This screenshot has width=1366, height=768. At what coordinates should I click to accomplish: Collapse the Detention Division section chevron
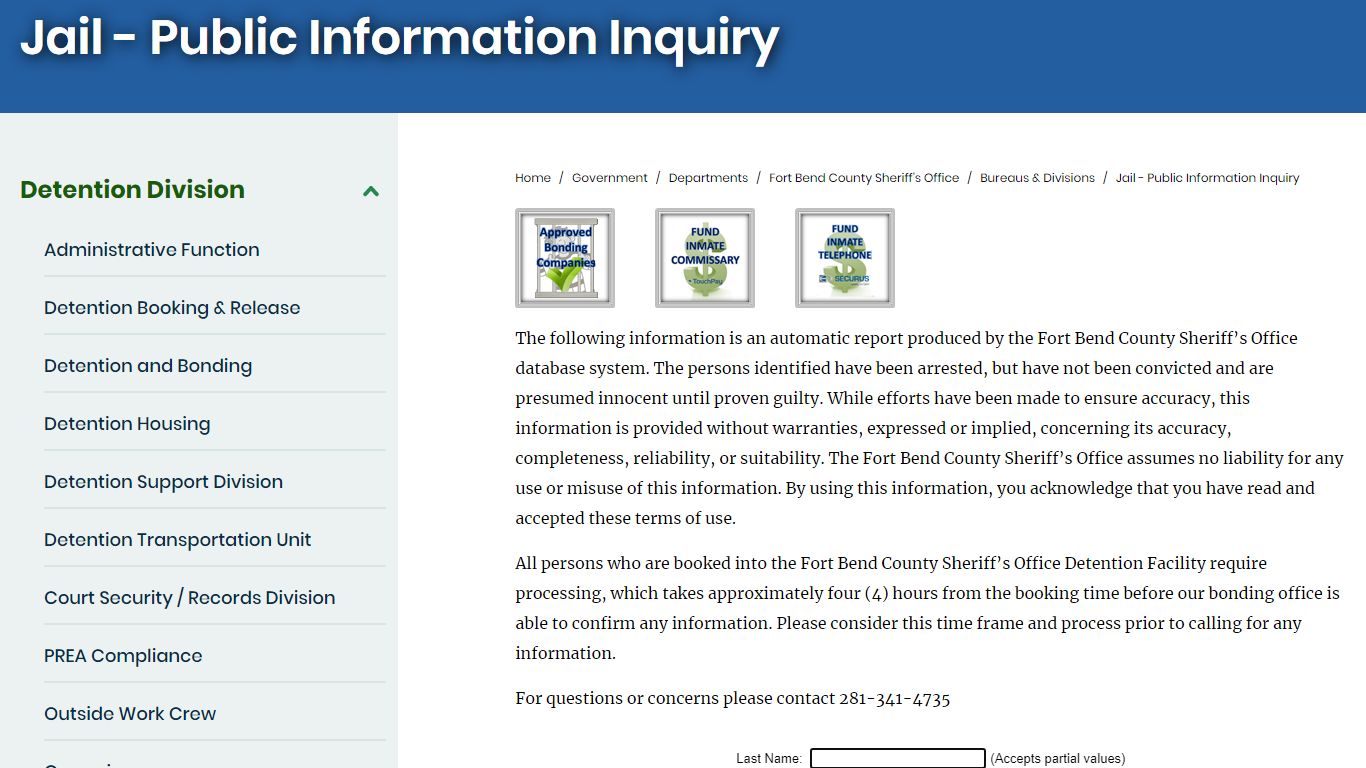[x=371, y=190]
